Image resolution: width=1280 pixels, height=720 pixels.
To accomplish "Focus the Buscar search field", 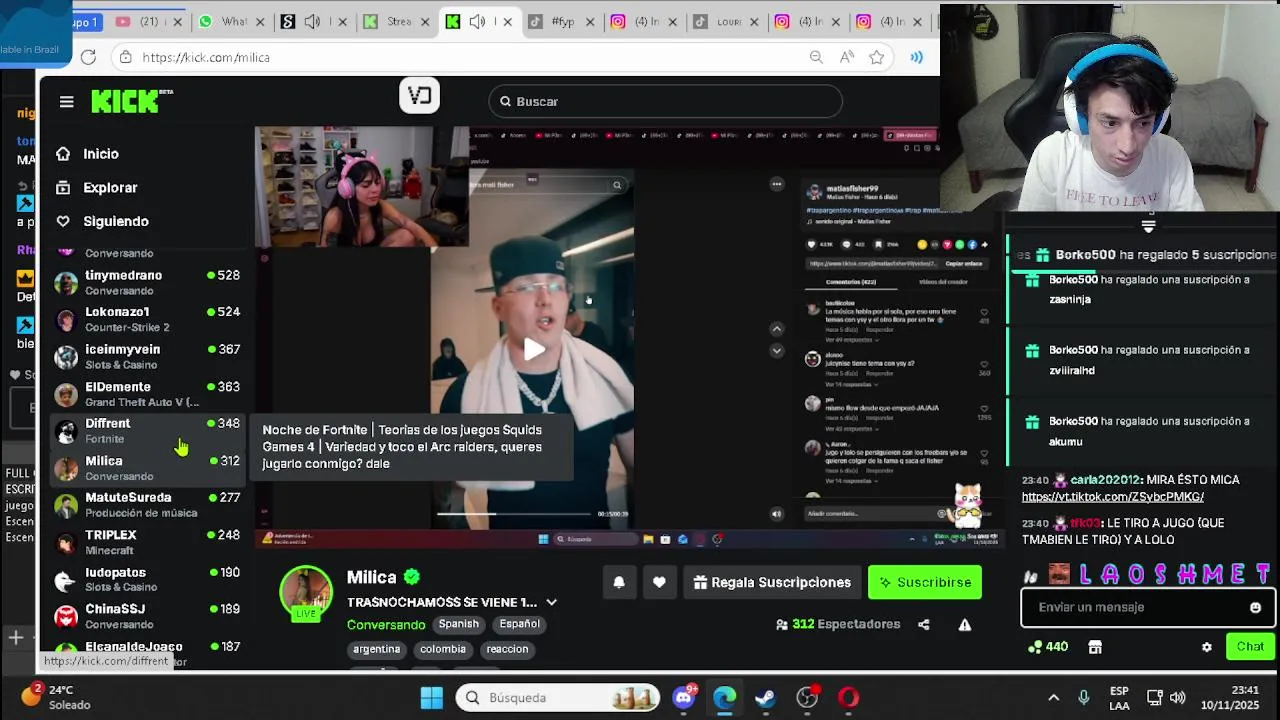I will (x=666, y=101).
